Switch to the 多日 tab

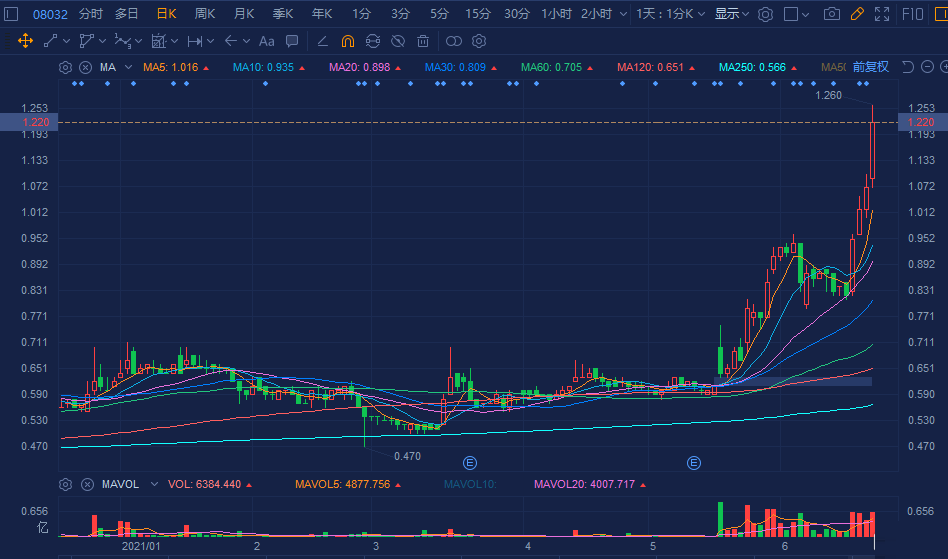[x=127, y=14]
